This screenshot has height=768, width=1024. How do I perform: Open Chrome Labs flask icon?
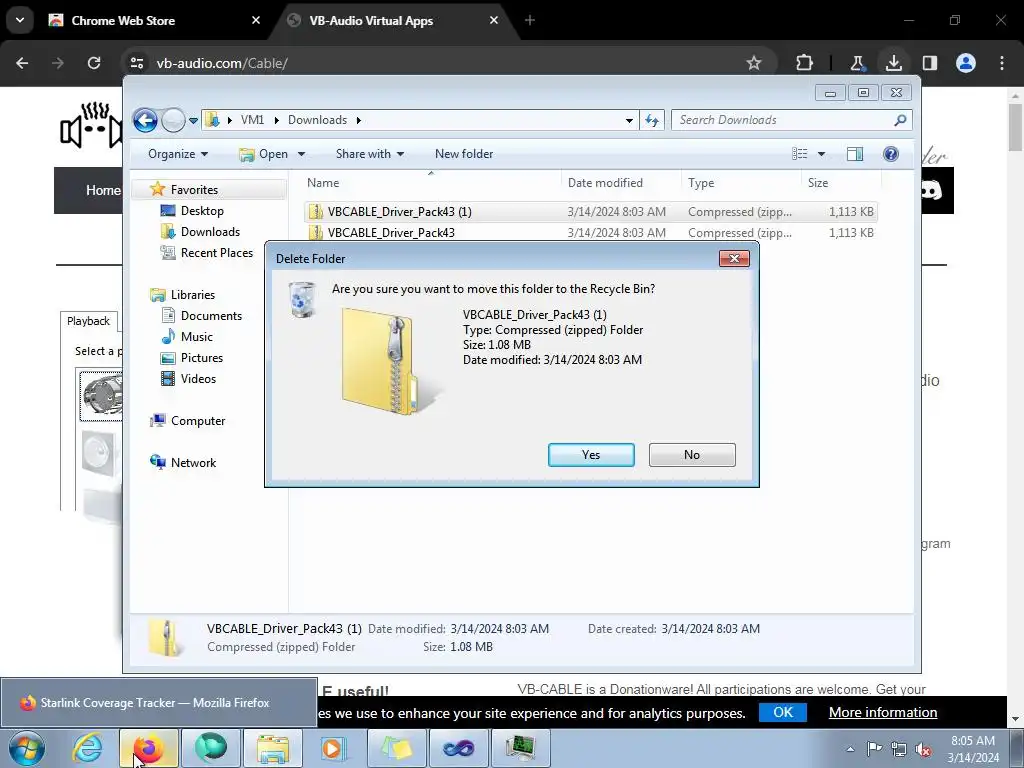(857, 63)
